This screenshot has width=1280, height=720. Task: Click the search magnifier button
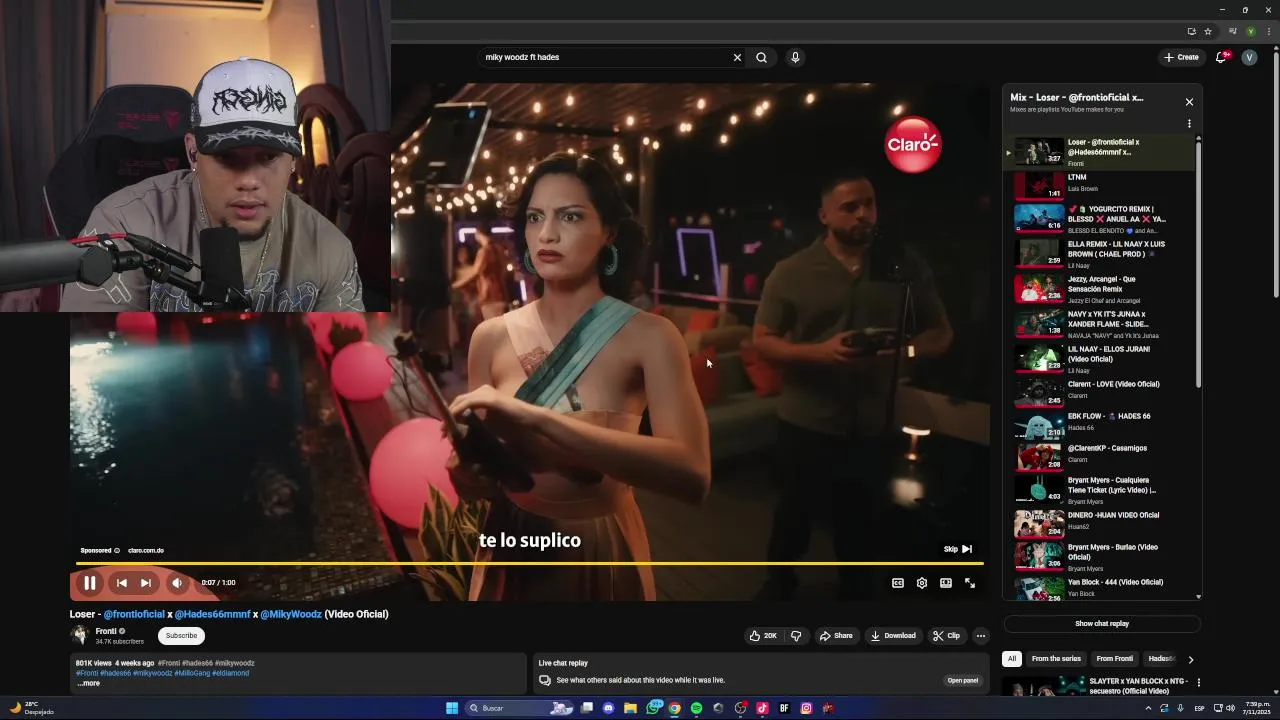coord(762,57)
